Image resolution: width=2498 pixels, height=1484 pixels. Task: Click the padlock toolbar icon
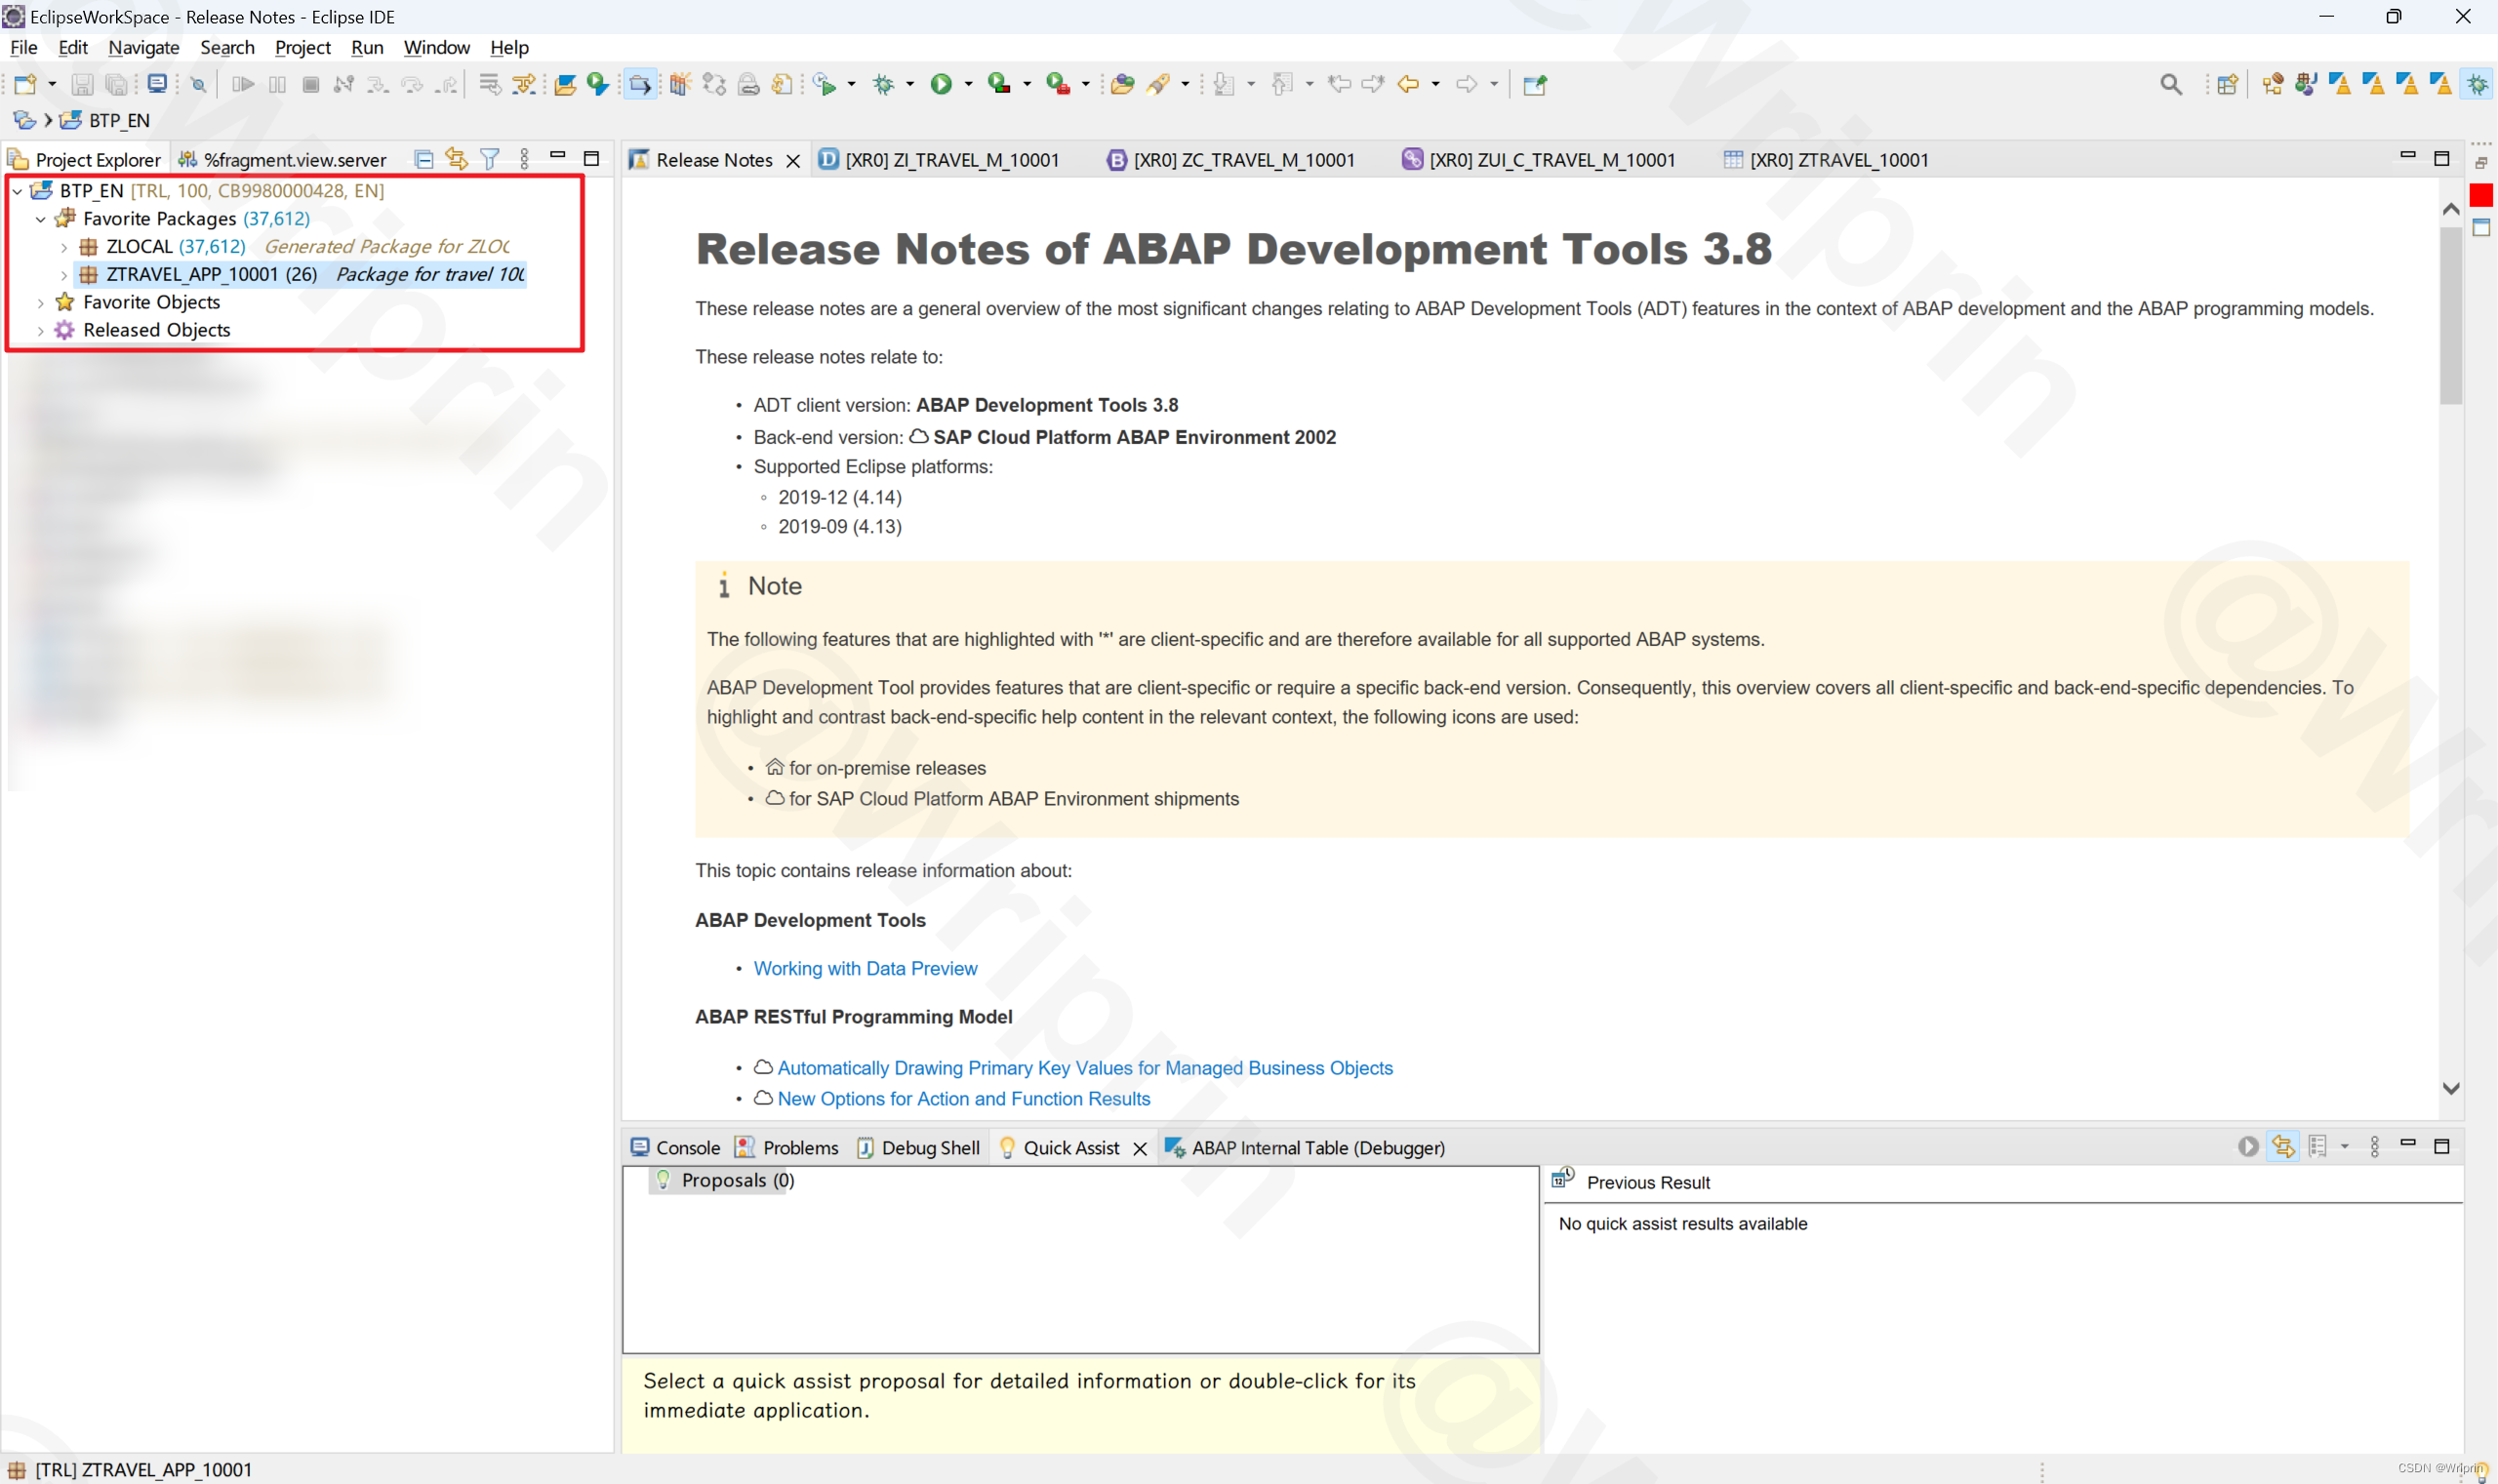click(748, 84)
